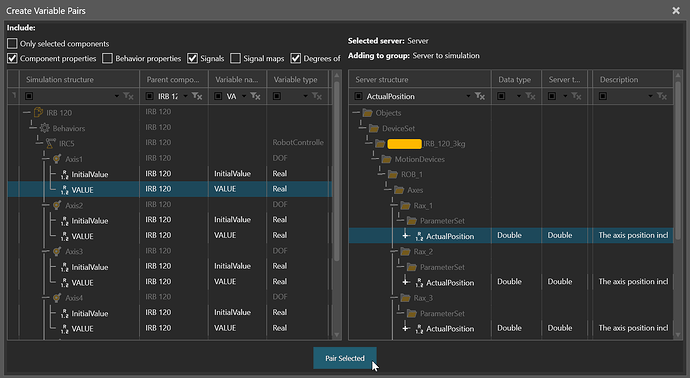
Task: Click the Axis1 degree-of-freedom icon
Action: [x=57, y=158]
